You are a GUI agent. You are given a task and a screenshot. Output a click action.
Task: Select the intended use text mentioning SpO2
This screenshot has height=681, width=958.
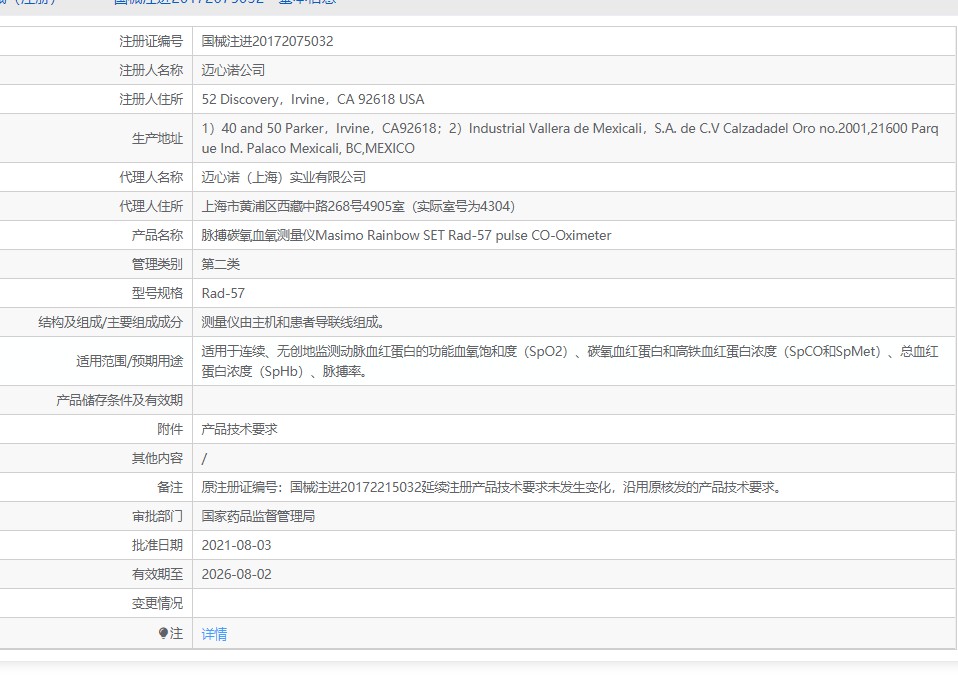[570, 361]
